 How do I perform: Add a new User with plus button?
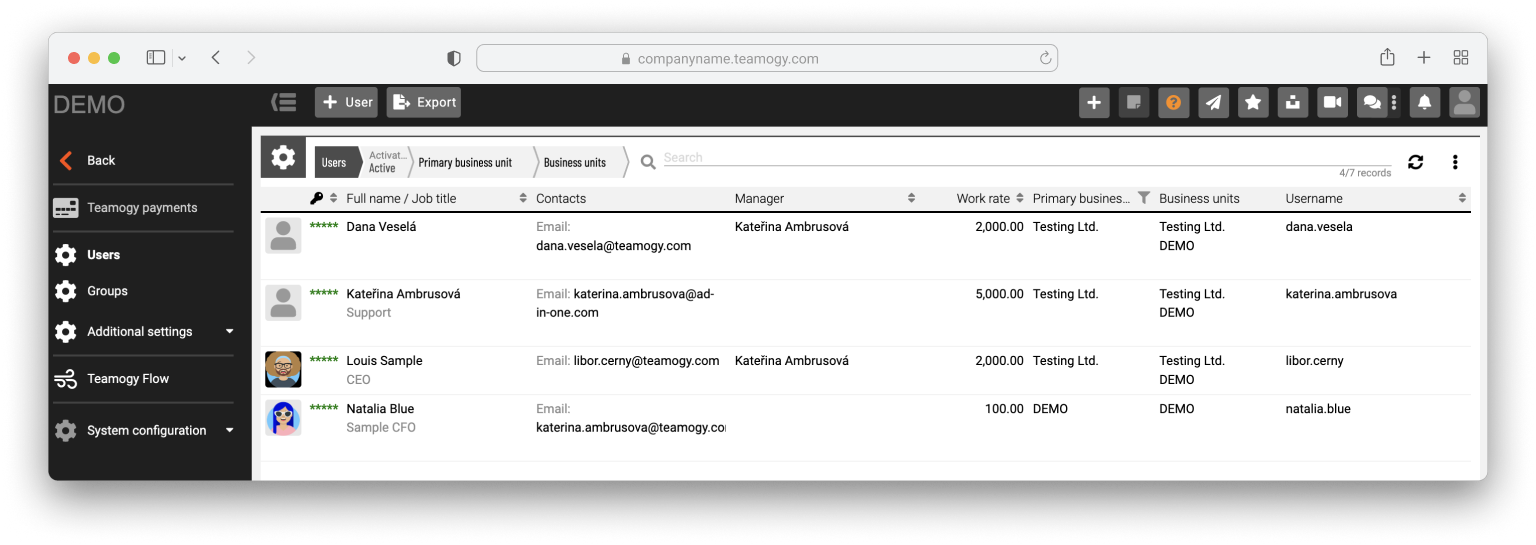[x=346, y=102]
